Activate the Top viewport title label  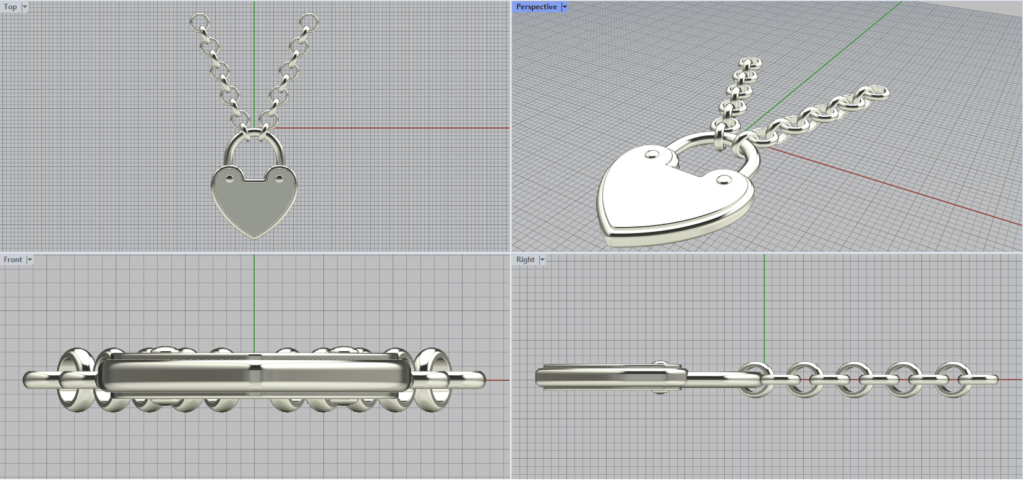coord(10,7)
